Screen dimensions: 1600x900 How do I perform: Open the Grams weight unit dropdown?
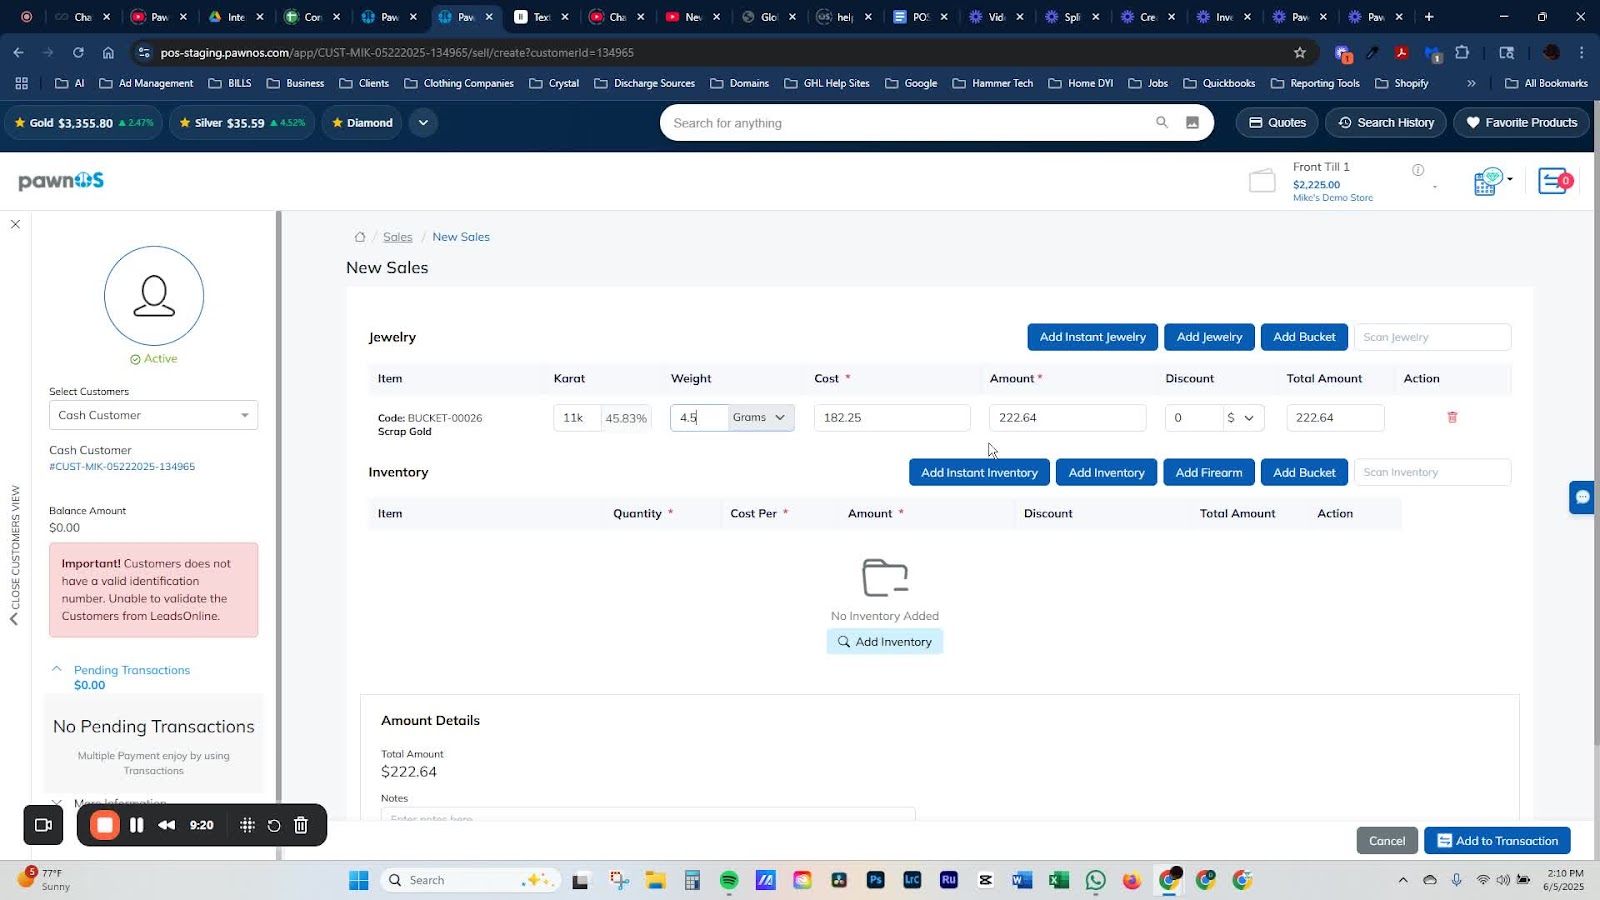(x=761, y=417)
